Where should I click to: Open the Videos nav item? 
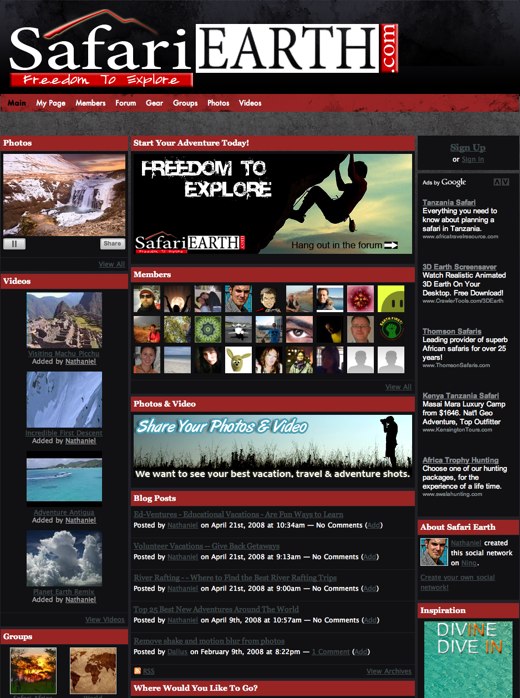(x=250, y=103)
